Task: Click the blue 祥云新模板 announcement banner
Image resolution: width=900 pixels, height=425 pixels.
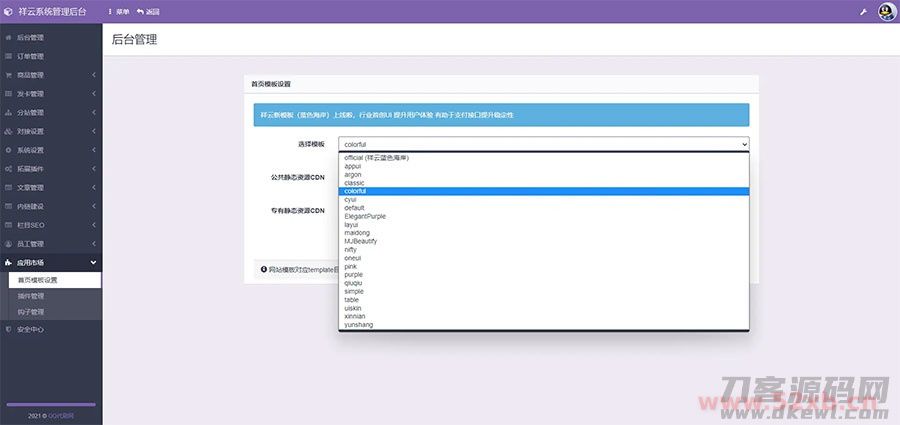Action: tap(500, 115)
